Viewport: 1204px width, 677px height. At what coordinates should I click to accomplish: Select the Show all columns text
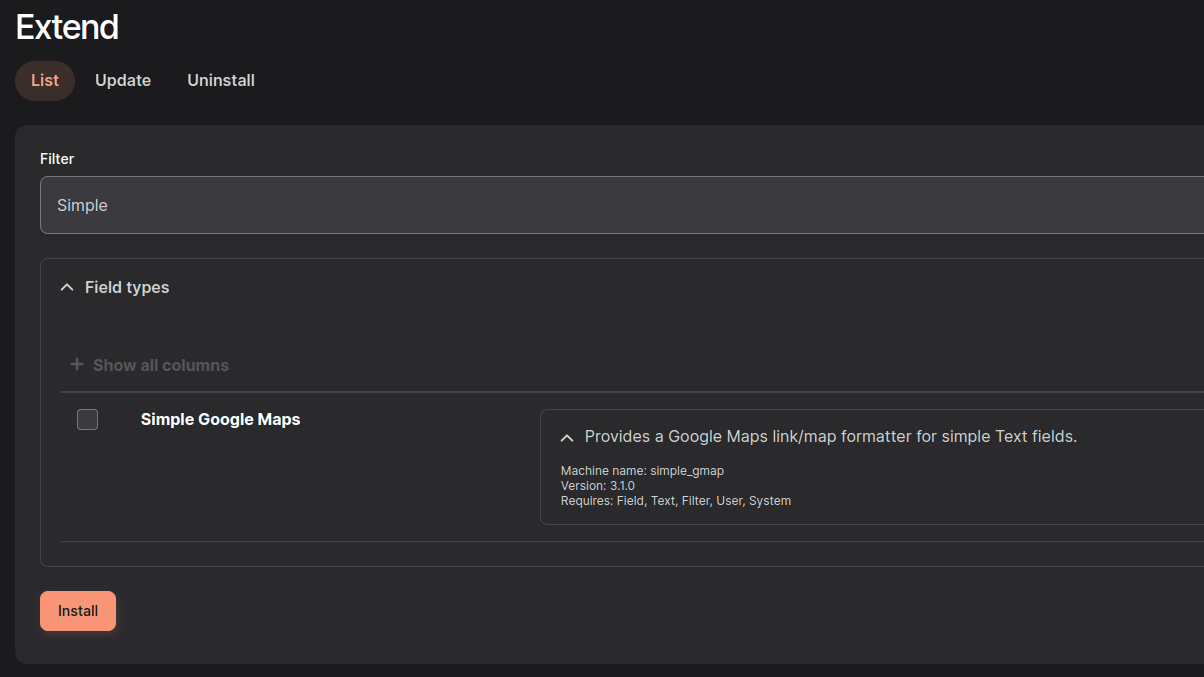point(161,366)
